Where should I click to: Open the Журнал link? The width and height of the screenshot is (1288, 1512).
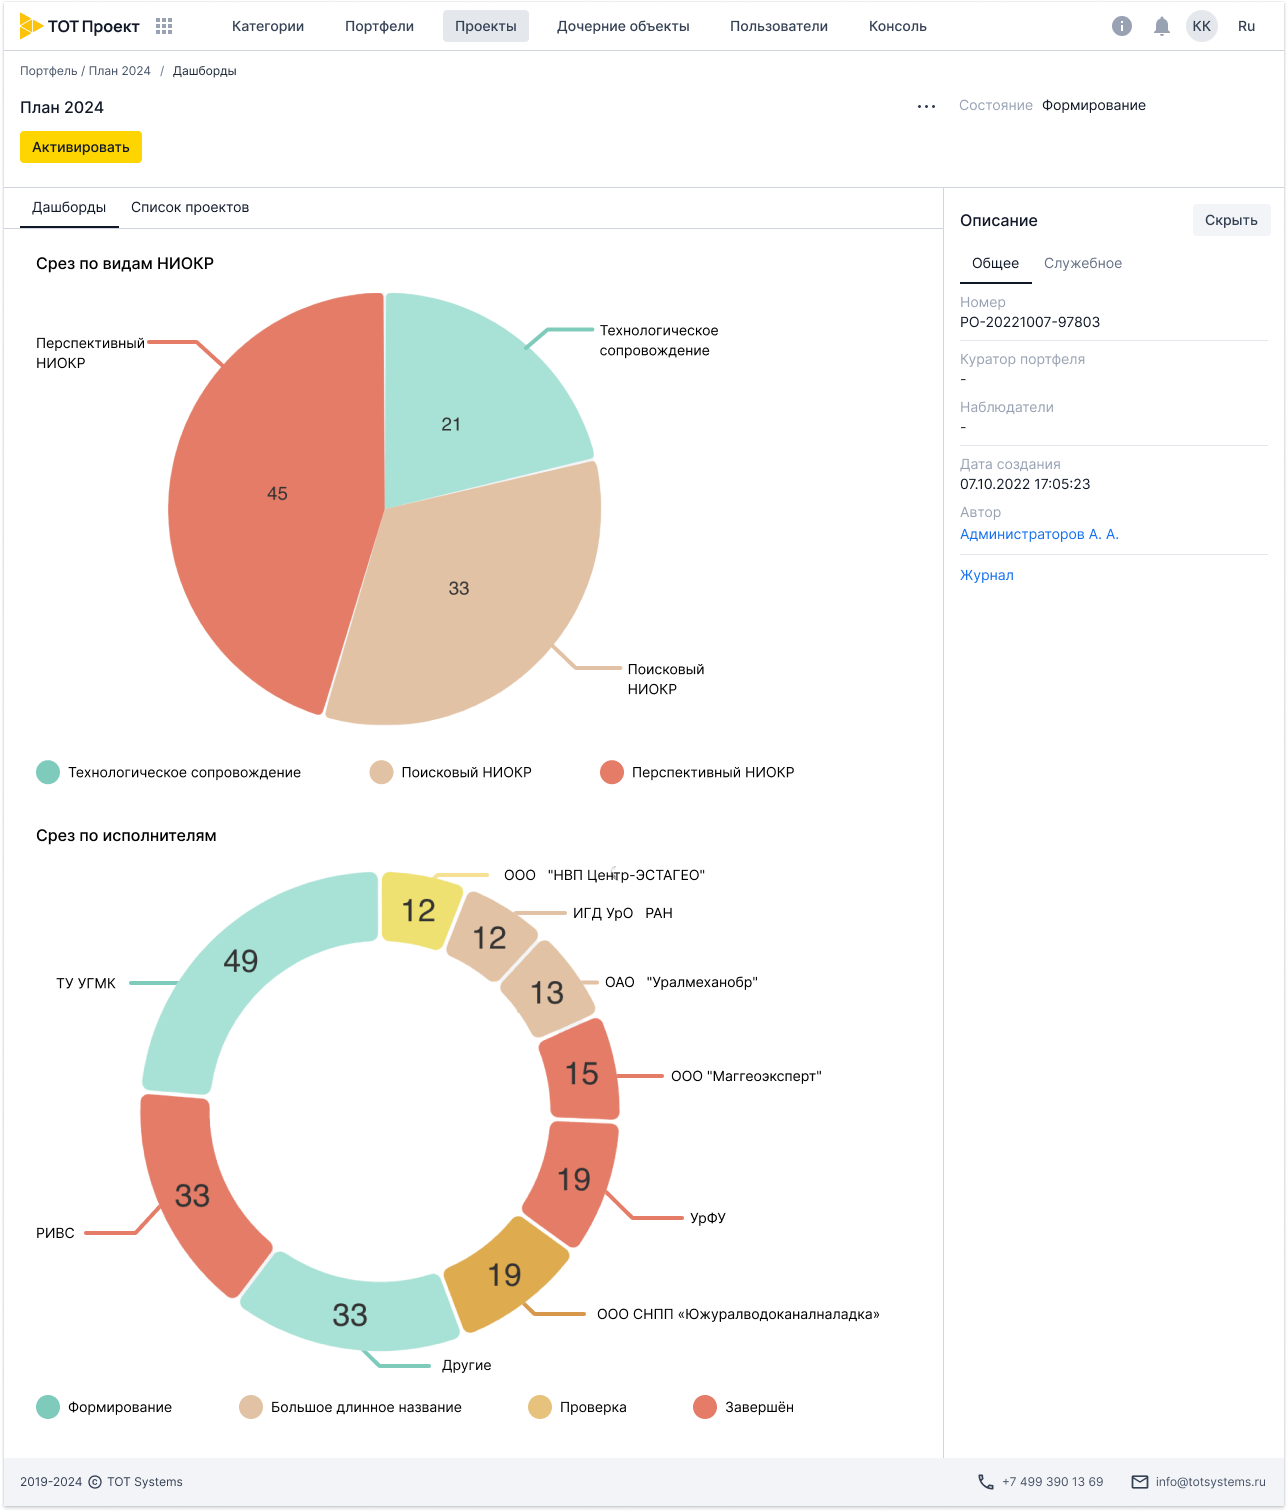tap(986, 575)
